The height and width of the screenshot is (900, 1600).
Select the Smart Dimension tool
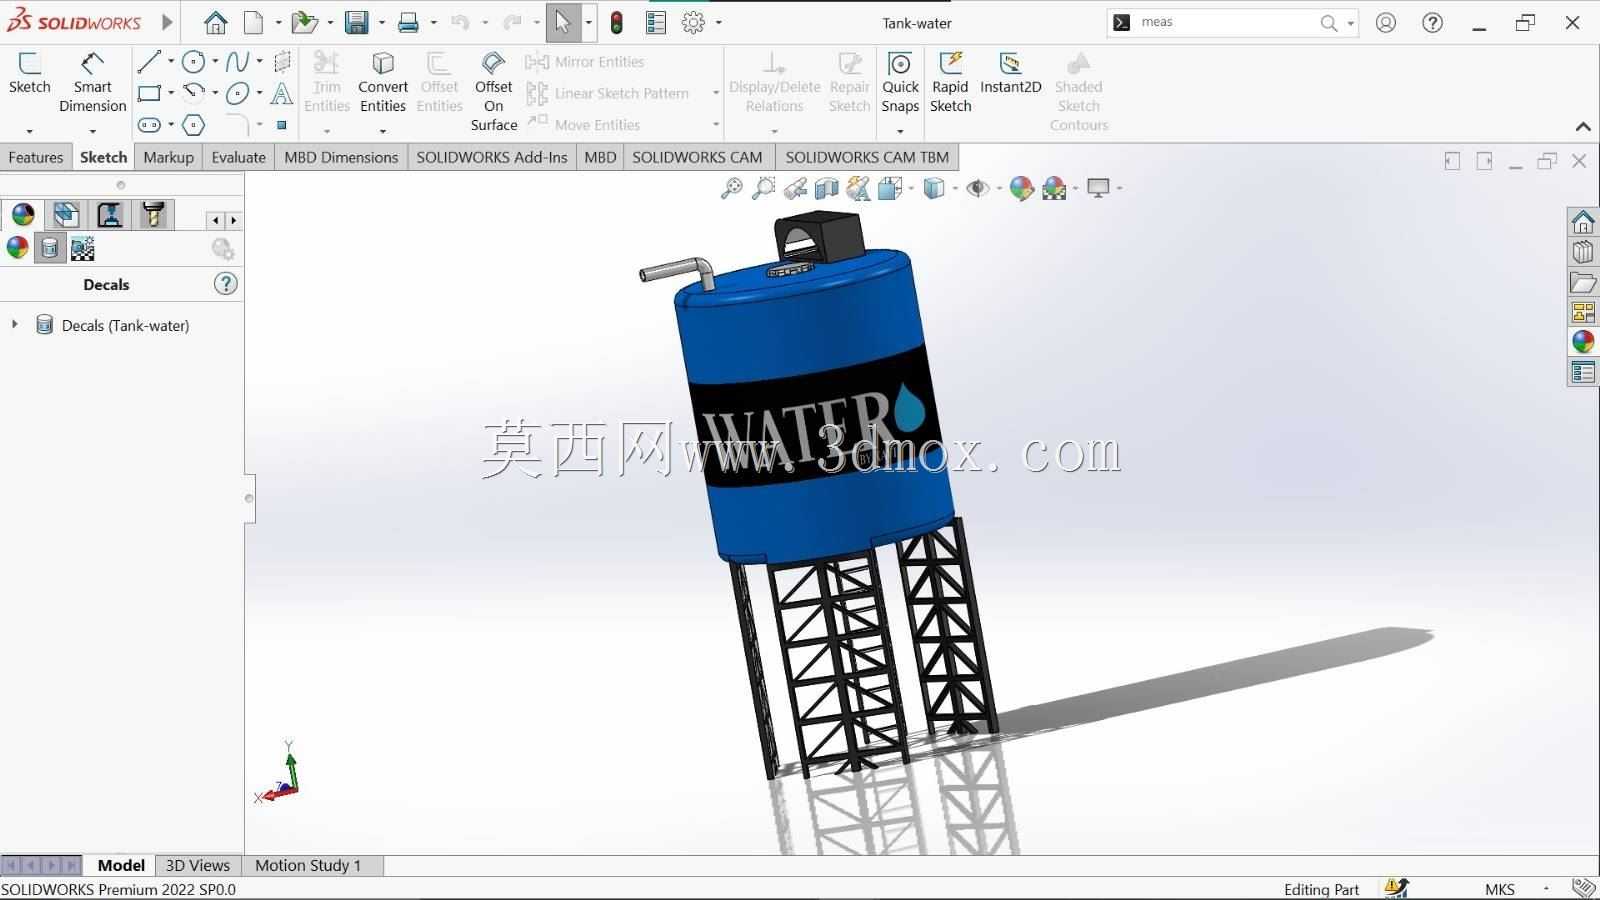[x=92, y=82]
